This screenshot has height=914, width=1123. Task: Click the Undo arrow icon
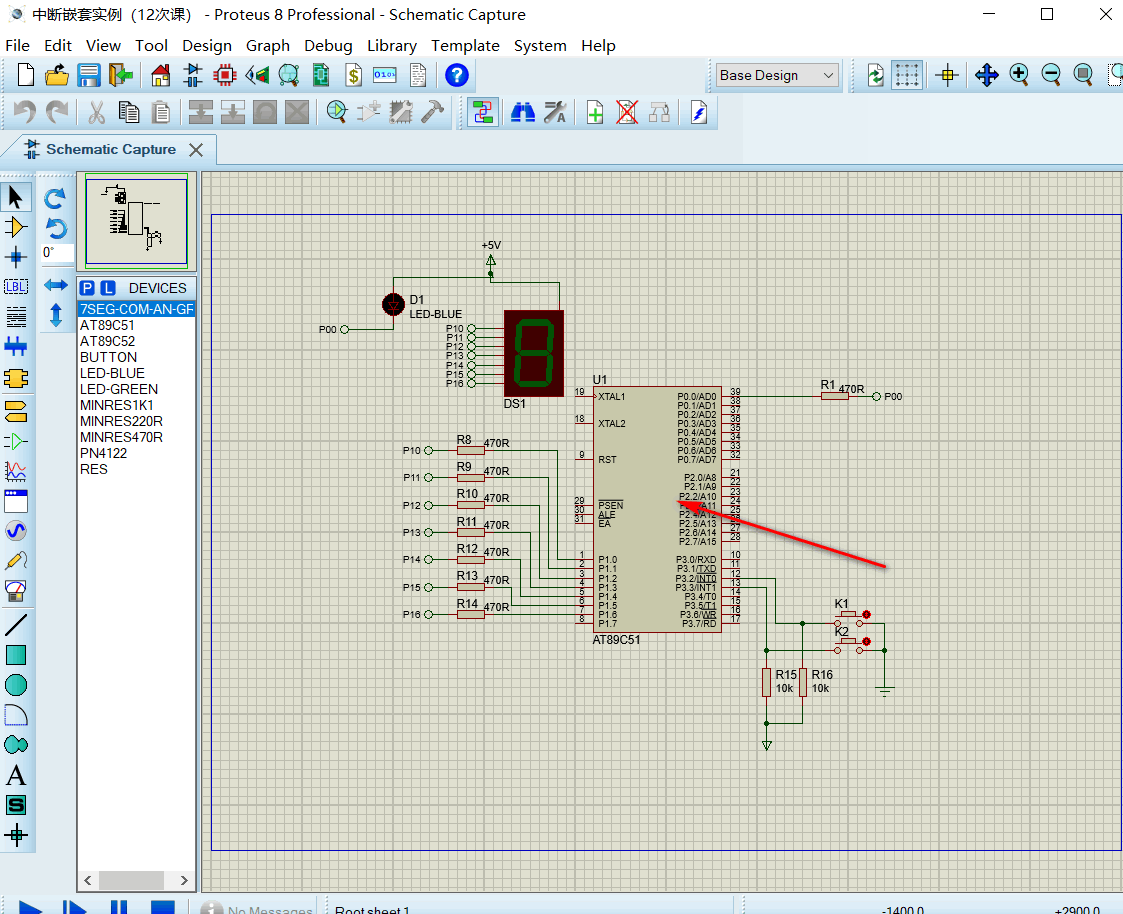coord(25,112)
